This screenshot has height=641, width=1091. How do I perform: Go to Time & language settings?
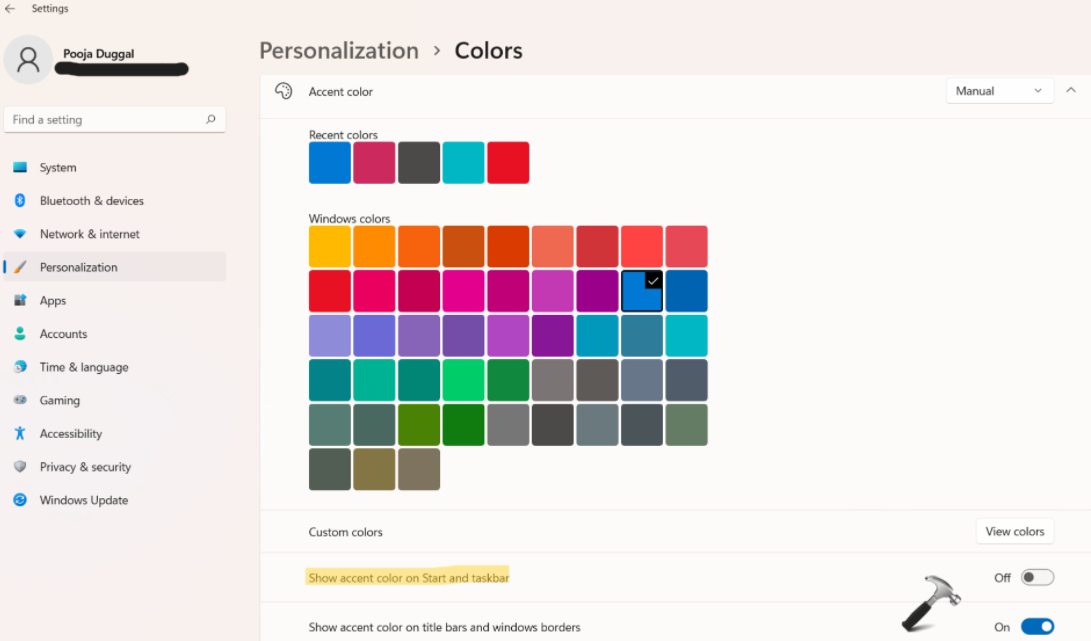pos(84,367)
